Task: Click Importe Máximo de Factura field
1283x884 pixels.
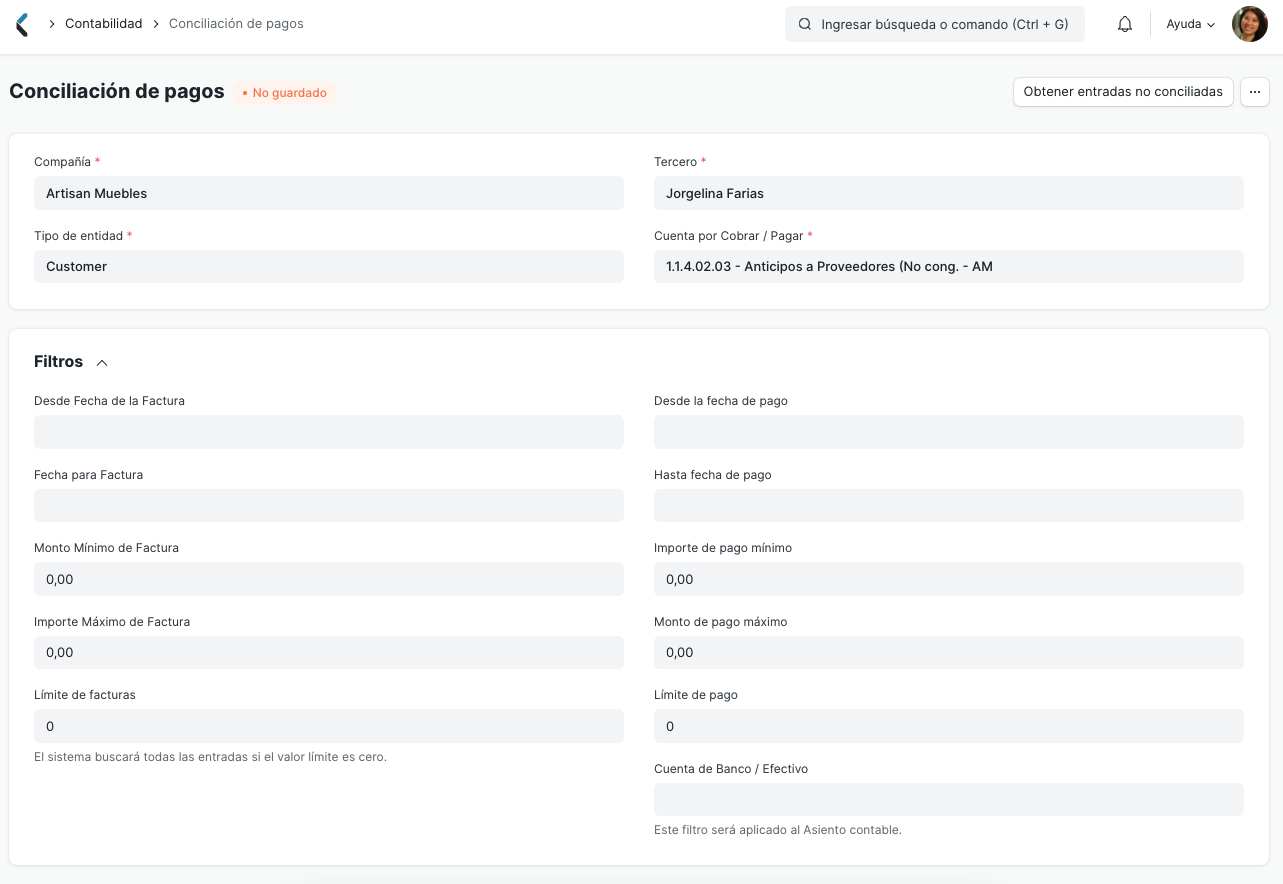Action: (329, 652)
